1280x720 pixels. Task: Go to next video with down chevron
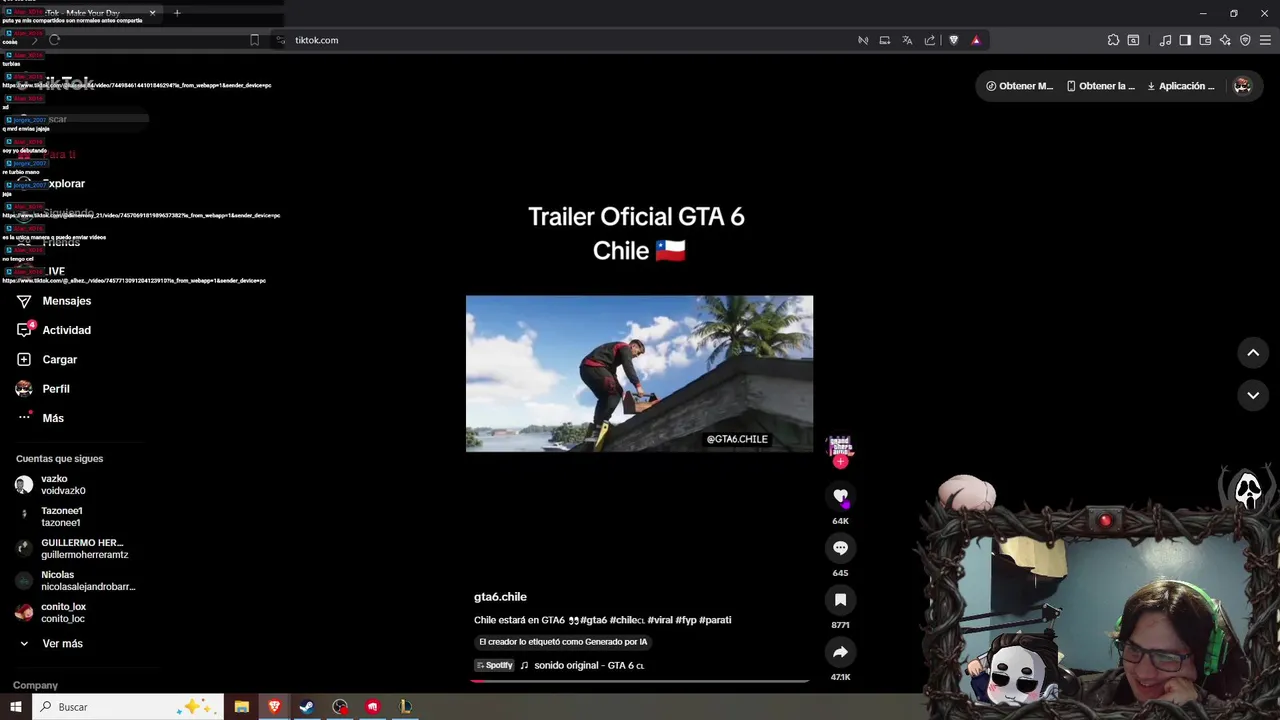1253,395
